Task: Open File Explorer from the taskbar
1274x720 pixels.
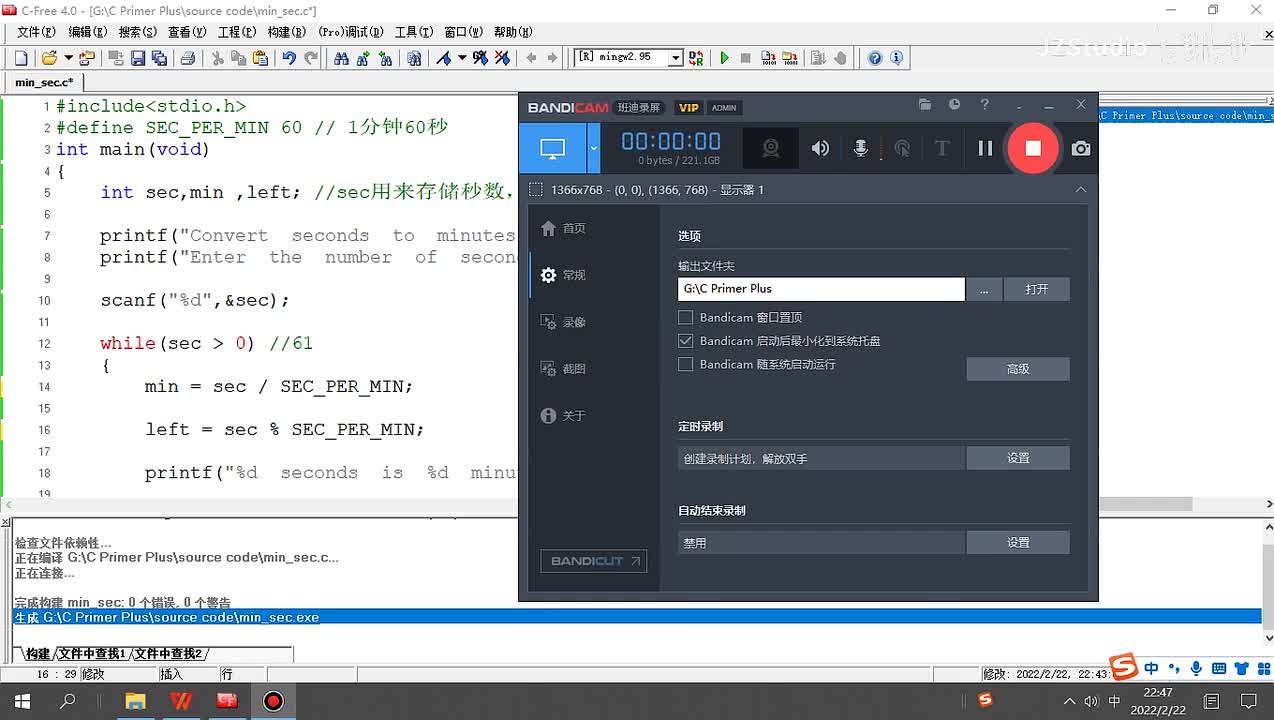Action: 135,701
